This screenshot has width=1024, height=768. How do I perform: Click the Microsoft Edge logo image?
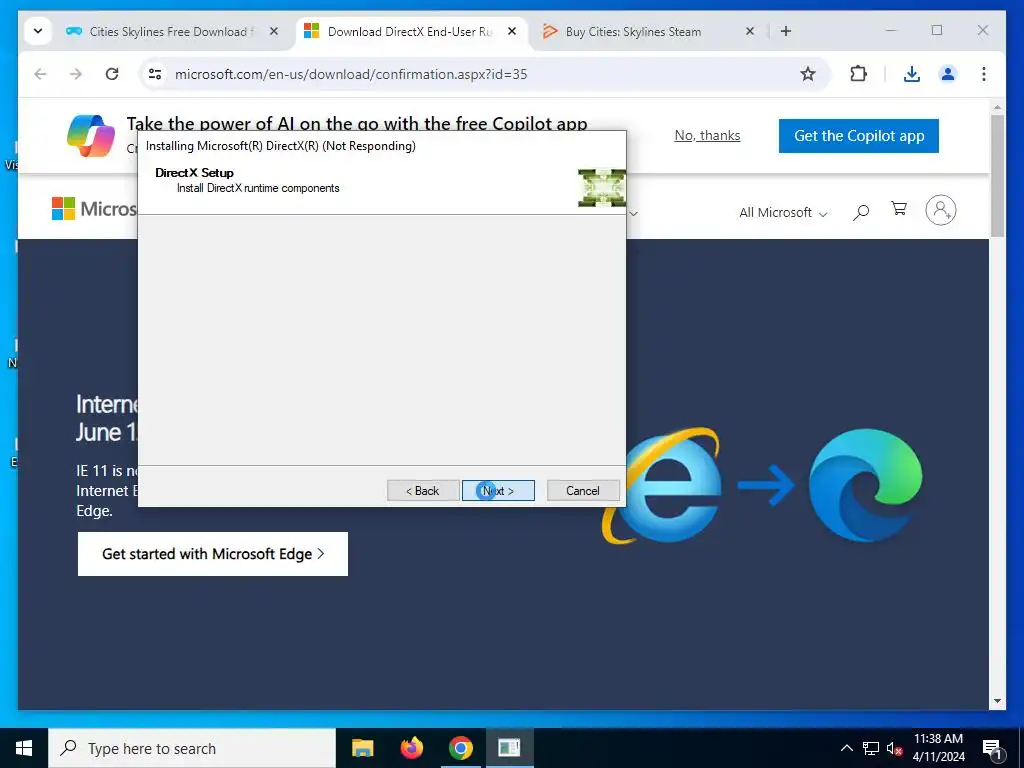tap(865, 485)
